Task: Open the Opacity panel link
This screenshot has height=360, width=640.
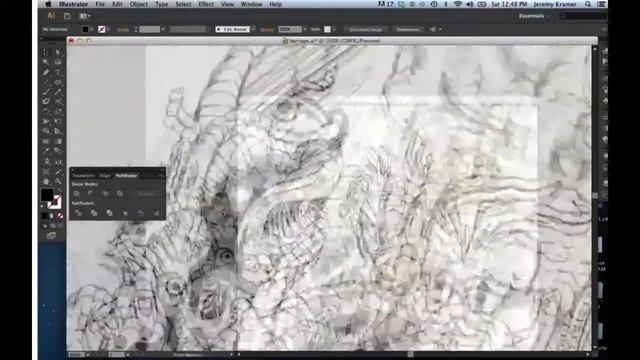Action: [267, 29]
